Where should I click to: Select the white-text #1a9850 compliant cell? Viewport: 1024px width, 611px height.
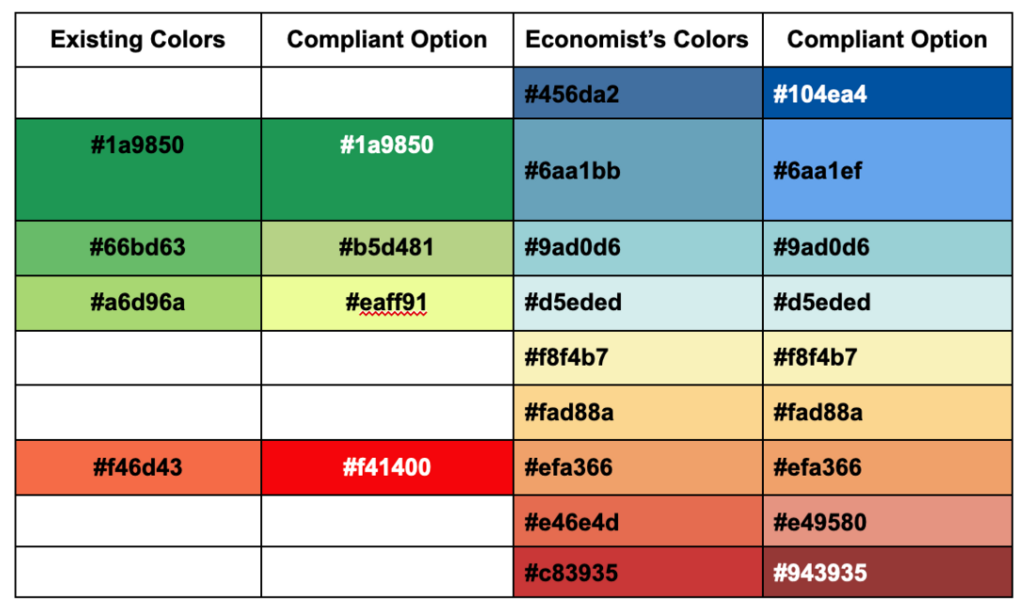(387, 170)
